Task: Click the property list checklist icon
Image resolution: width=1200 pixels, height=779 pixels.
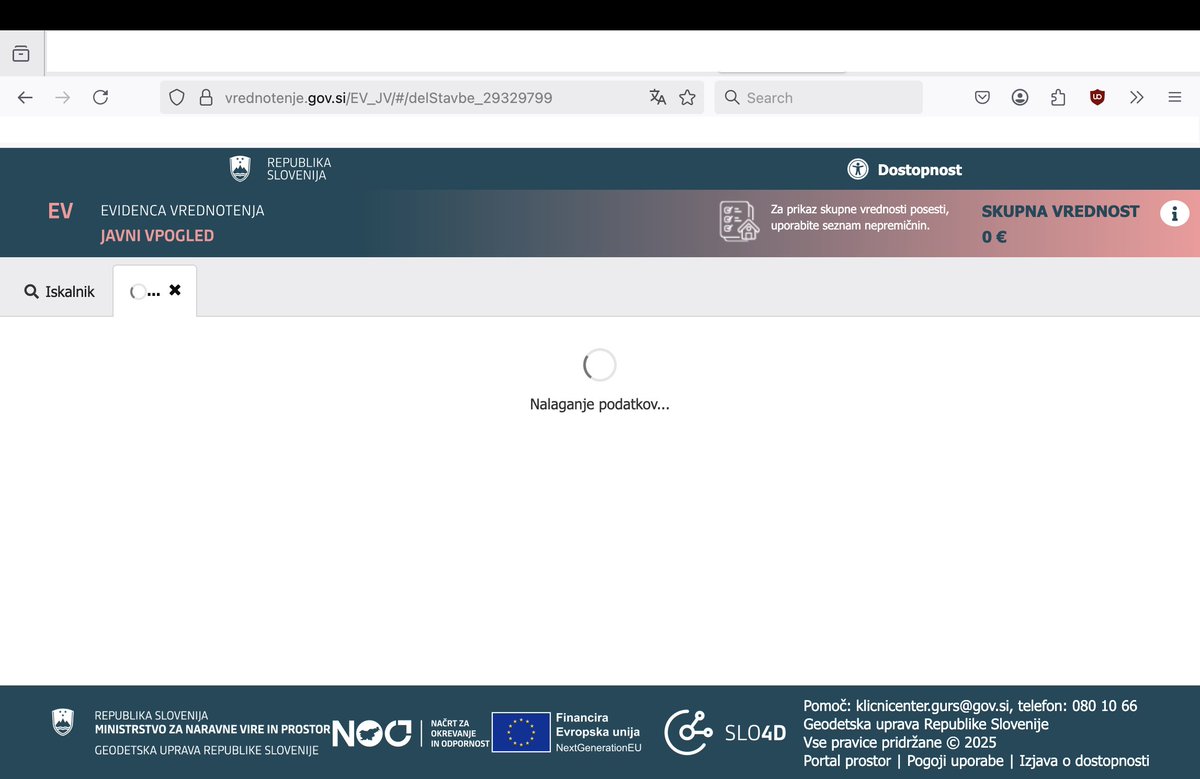Action: point(739,221)
